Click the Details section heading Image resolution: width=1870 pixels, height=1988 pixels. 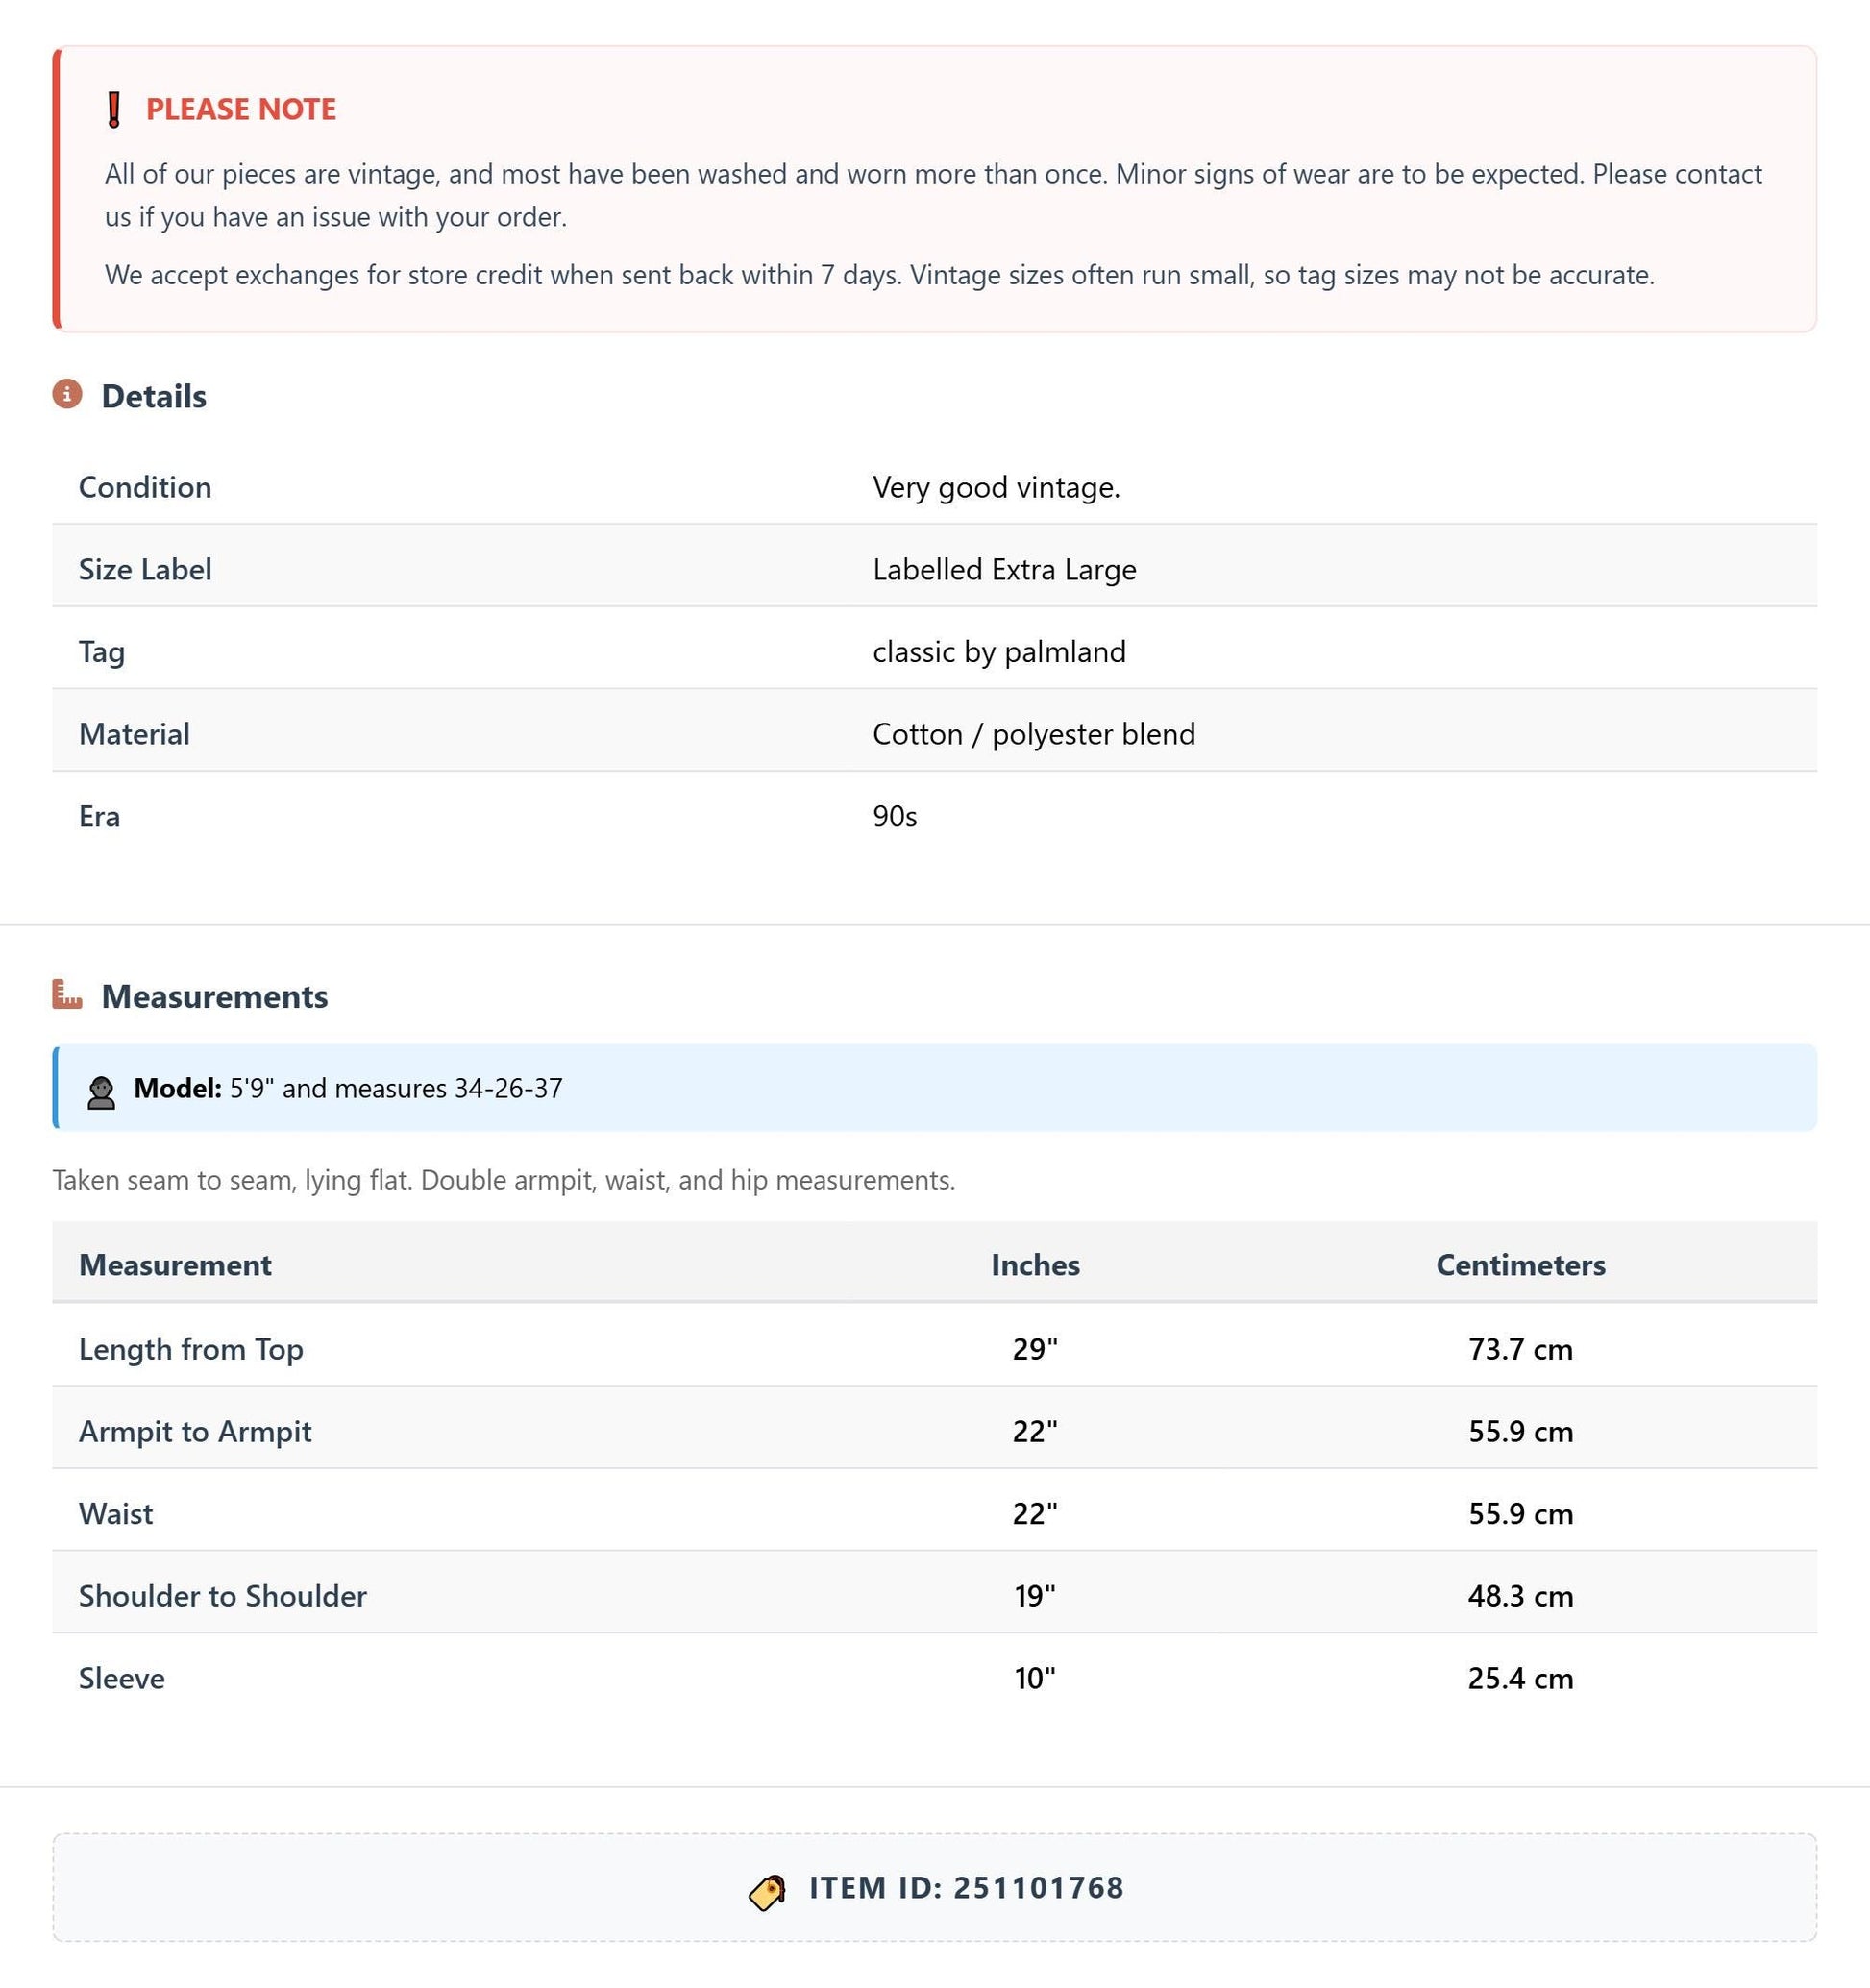click(x=154, y=396)
